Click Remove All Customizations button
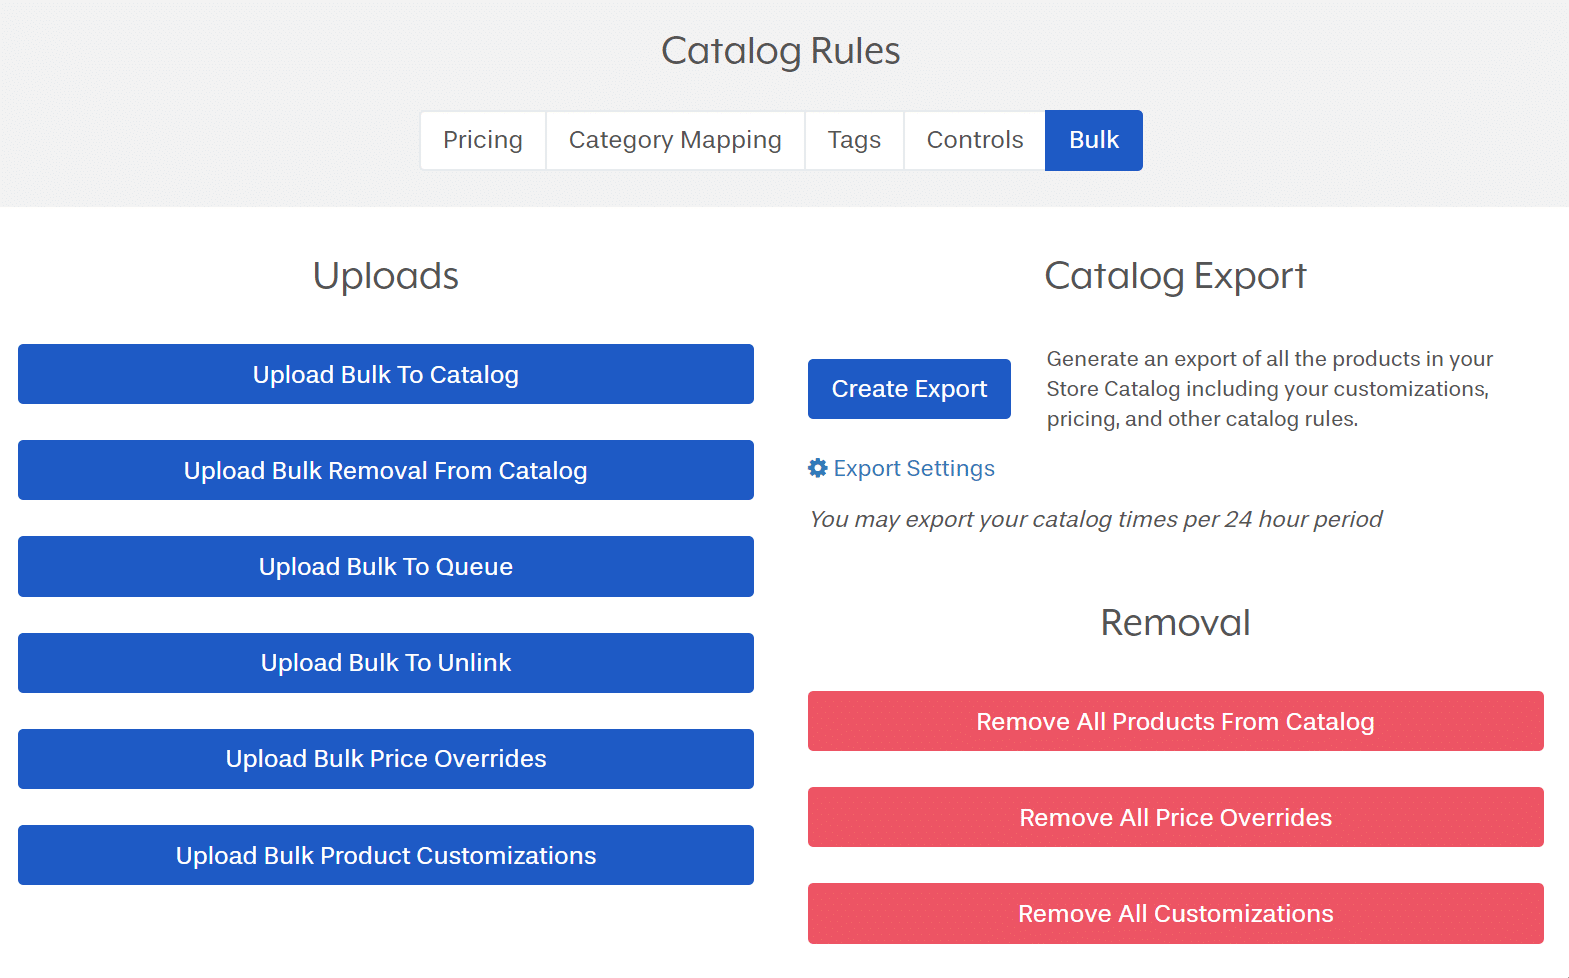 pos(1175,913)
